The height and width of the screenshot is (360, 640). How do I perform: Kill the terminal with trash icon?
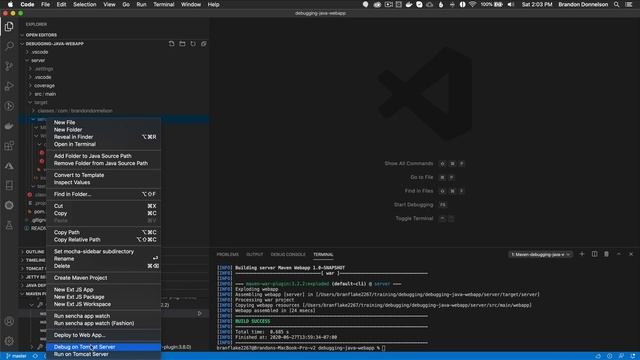point(607,254)
